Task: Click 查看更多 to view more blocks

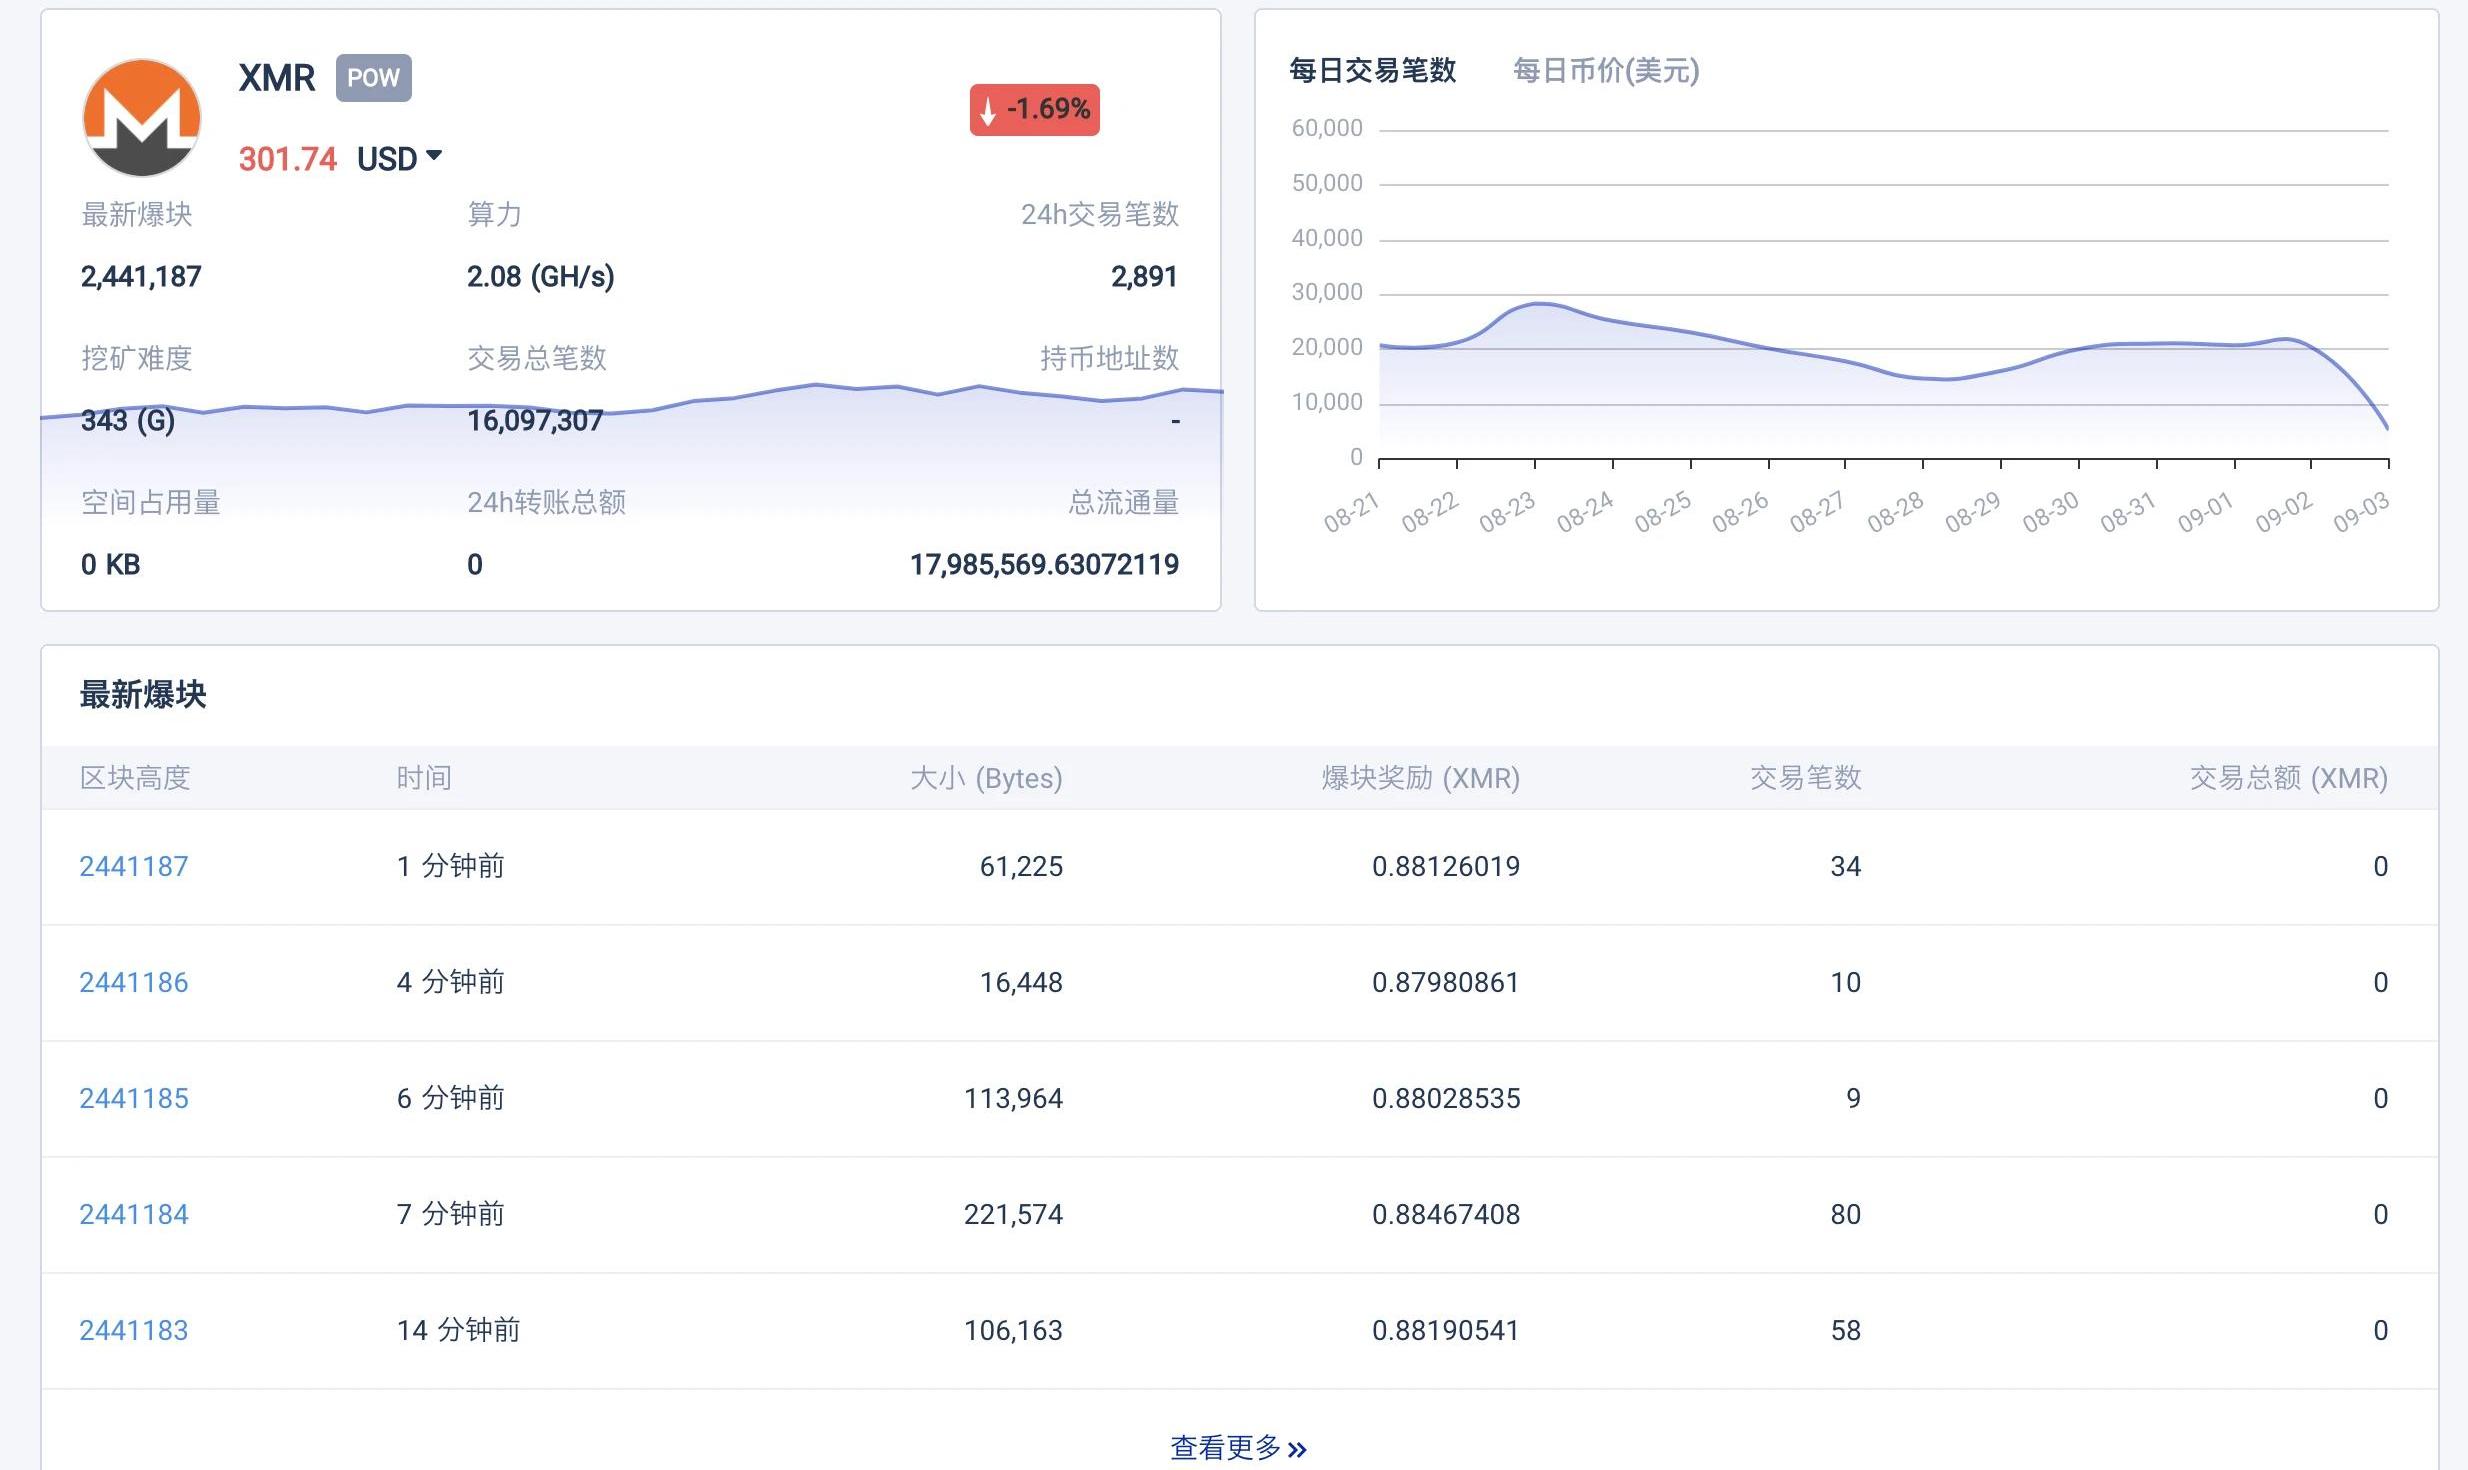Action: point(1226,1447)
